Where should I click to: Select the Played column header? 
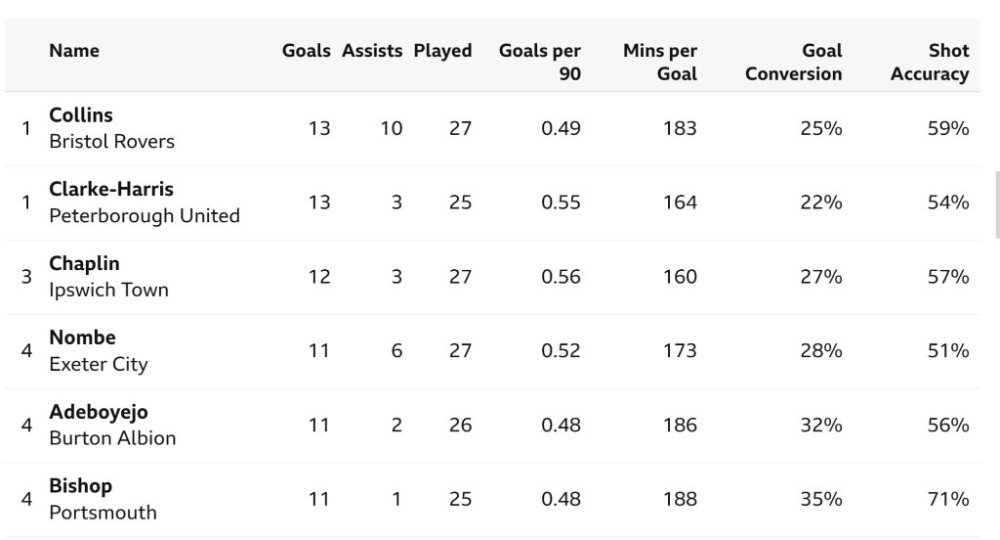442,51
